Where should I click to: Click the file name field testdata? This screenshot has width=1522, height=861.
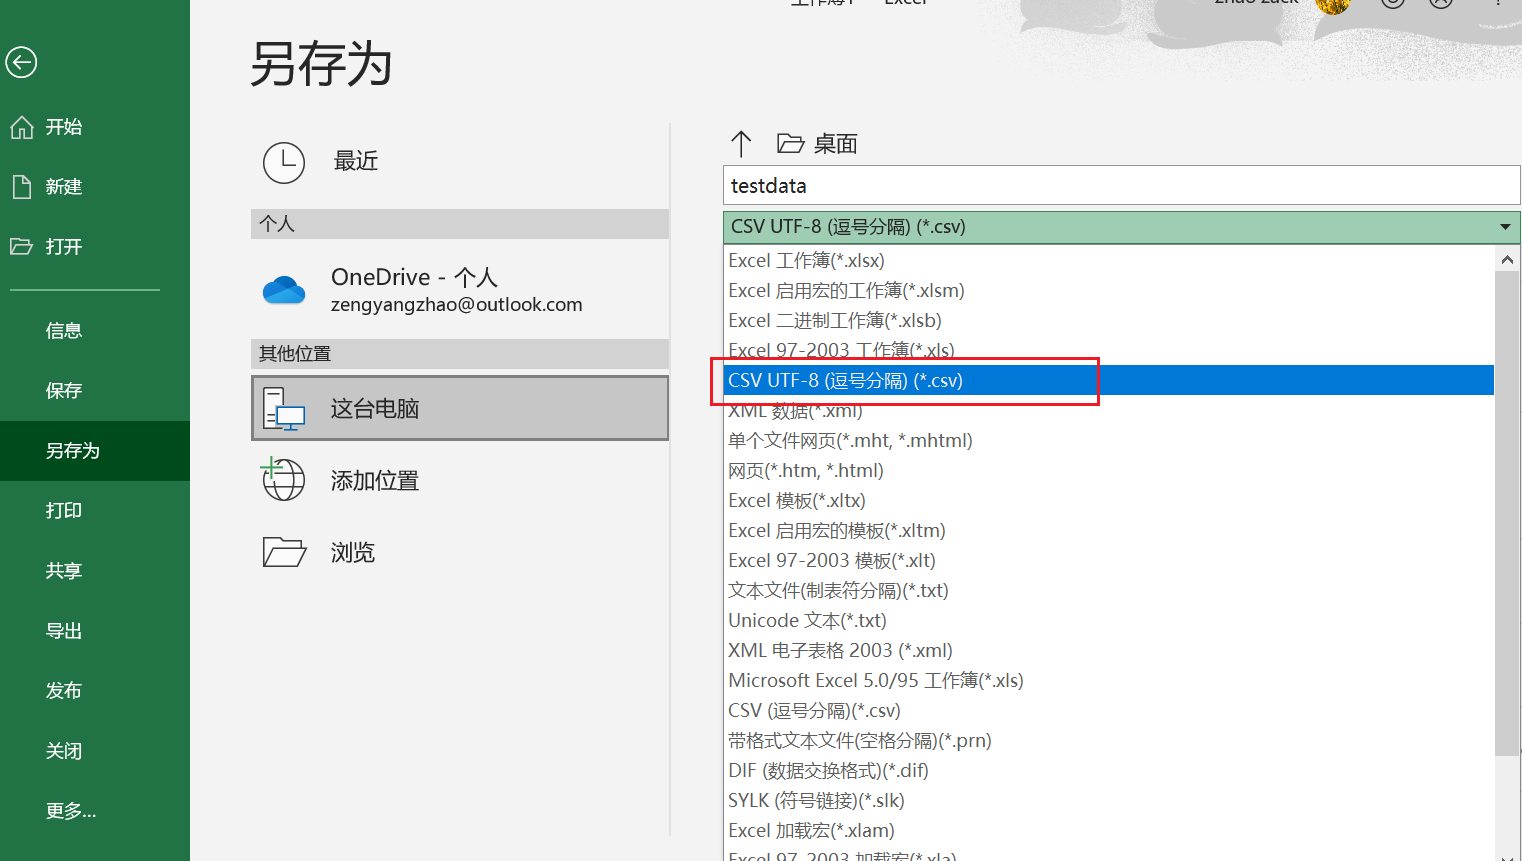coord(1121,186)
